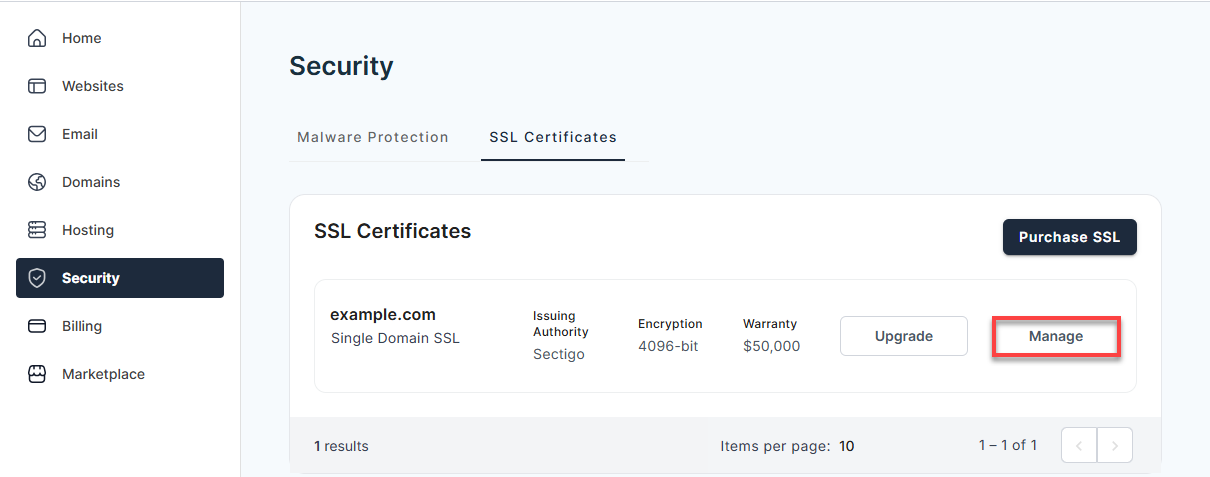
Task: Click the Marketplace store icon
Action: coord(37,374)
